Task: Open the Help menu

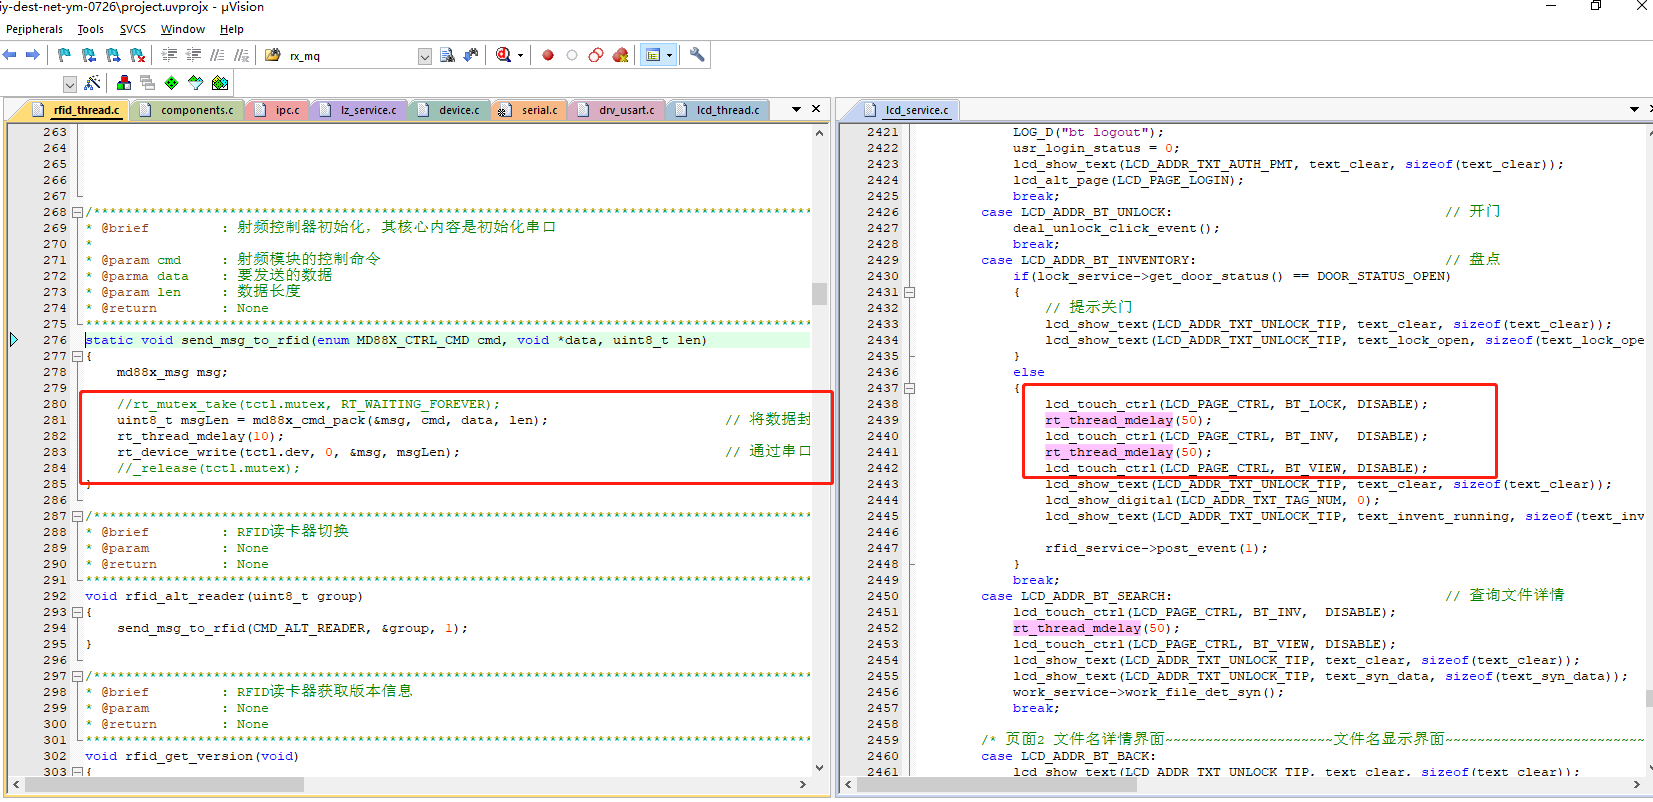Action: tap(232, 29)
